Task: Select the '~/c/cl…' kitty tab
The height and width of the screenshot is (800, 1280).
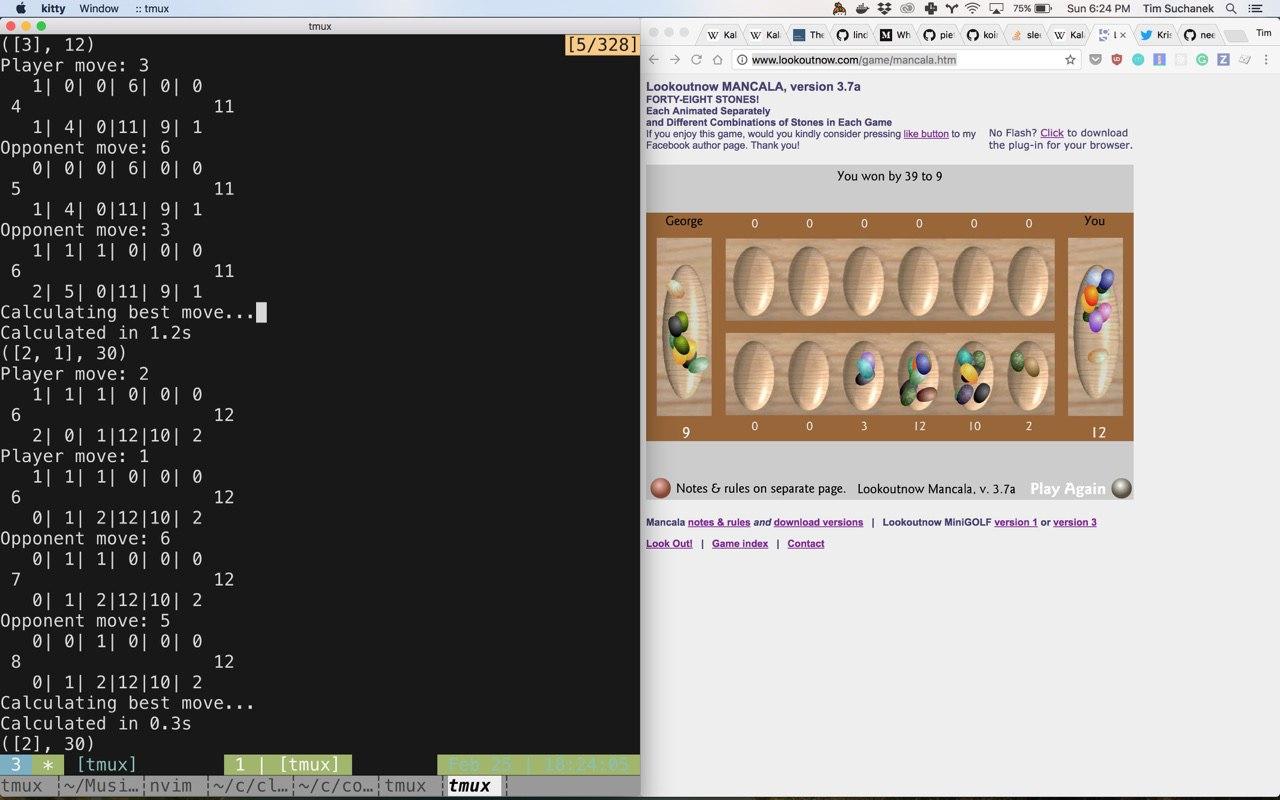Action: coord(250,786)
